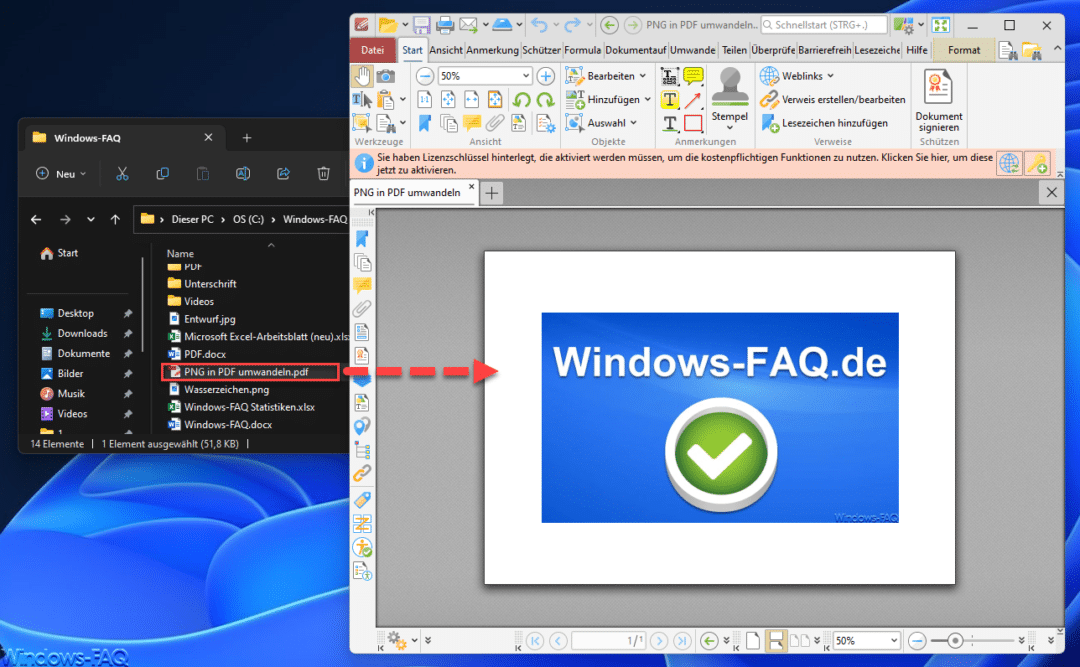Expand the Auswahl dropdown
Image resolution: width=1080 pixels, height=667 pixels.
click(634, 123)
